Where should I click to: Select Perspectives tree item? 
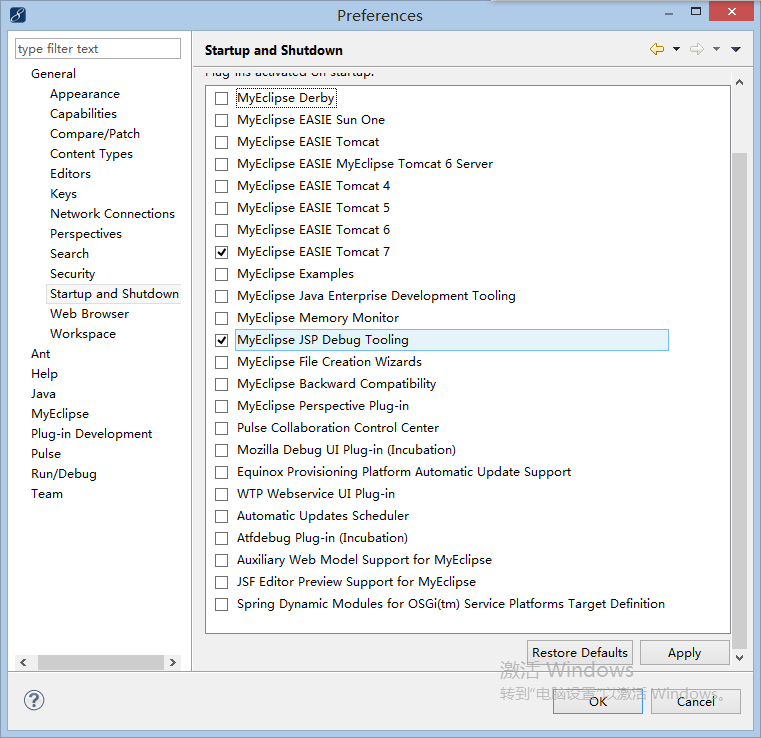coord(86,234)
